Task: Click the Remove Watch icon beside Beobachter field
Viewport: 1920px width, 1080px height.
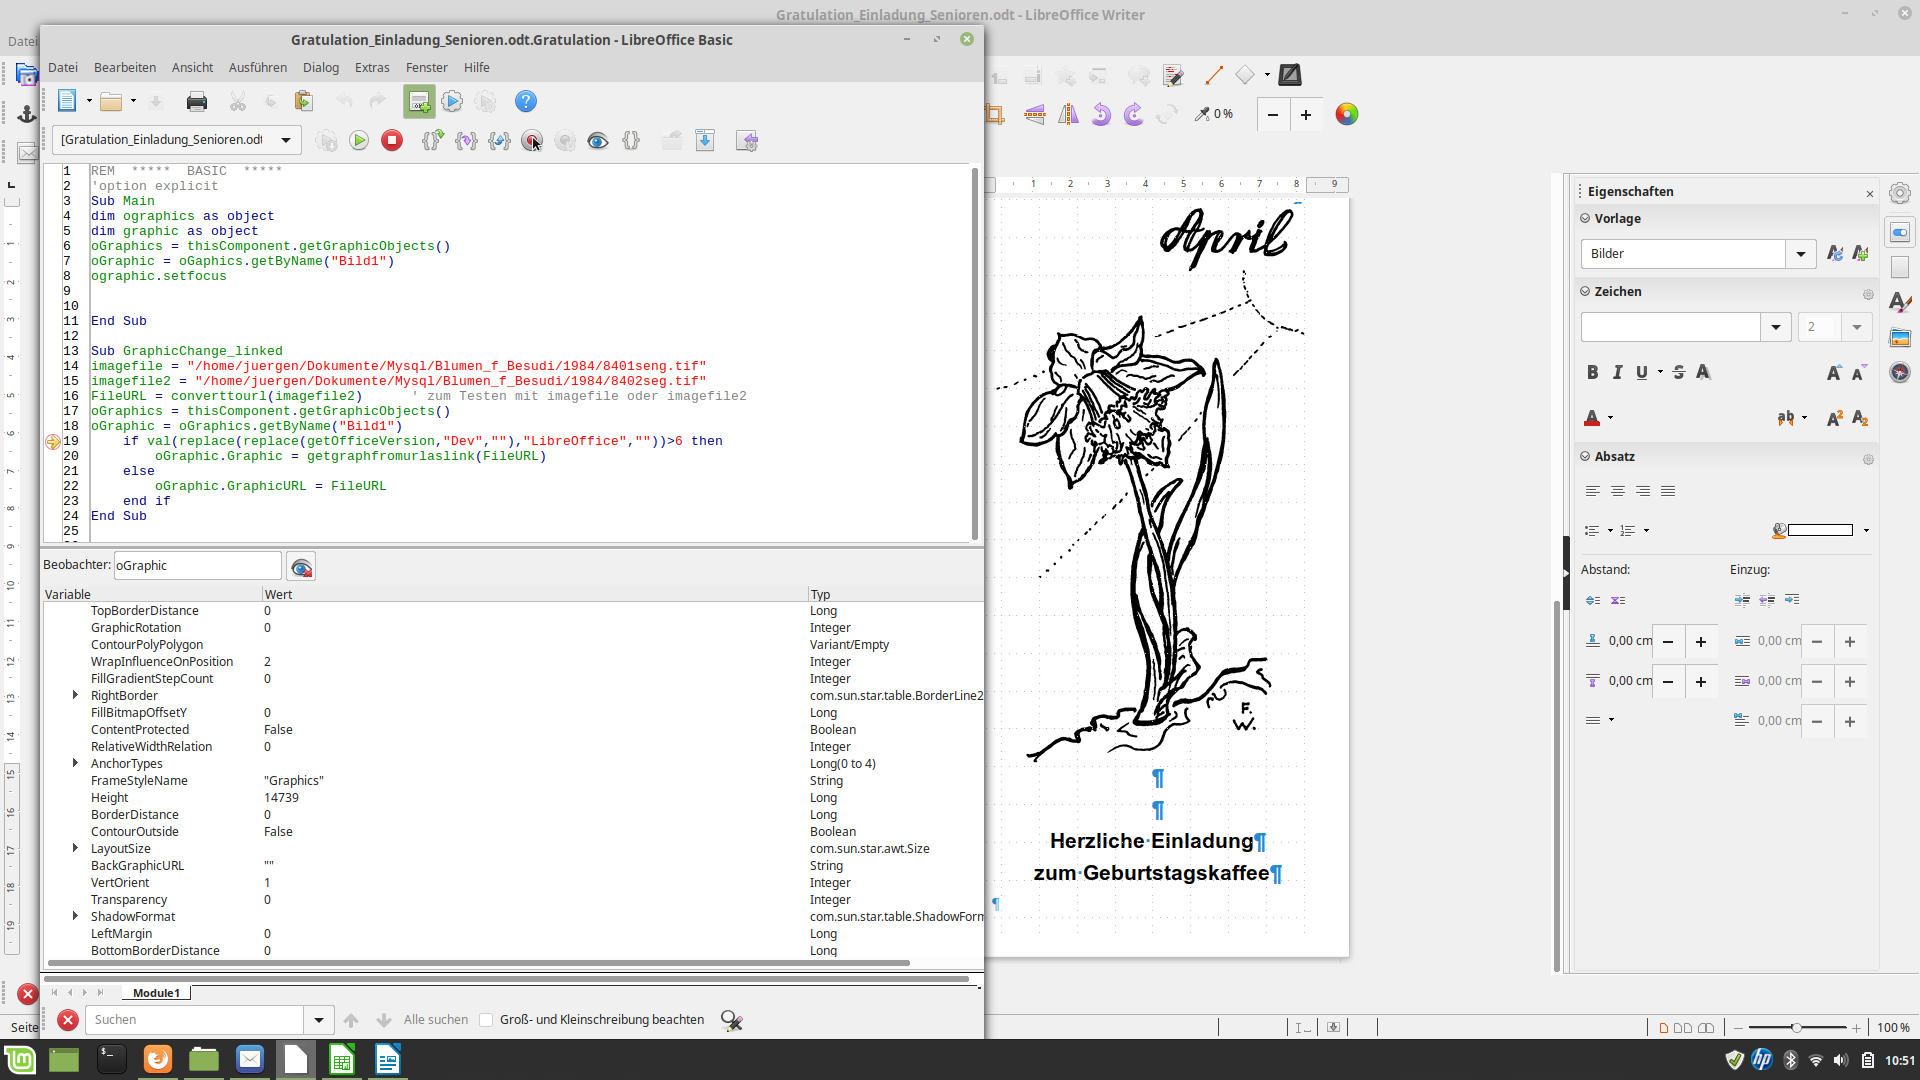Action: 301,567
